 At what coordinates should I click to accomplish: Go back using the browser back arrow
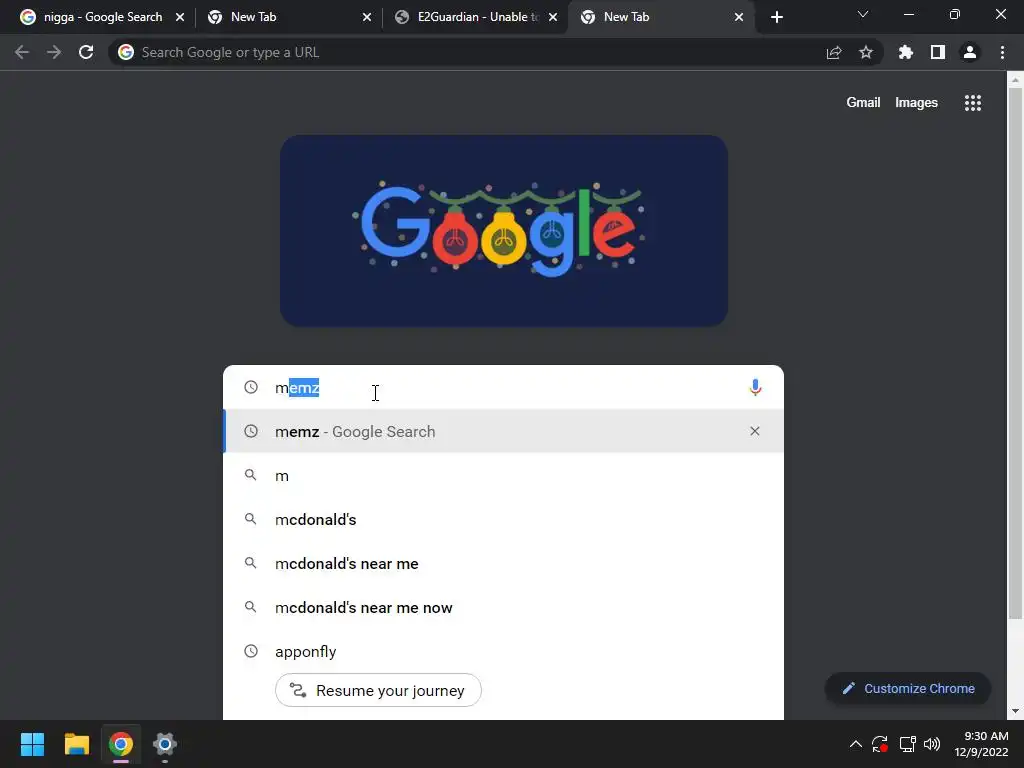[22, 52]
